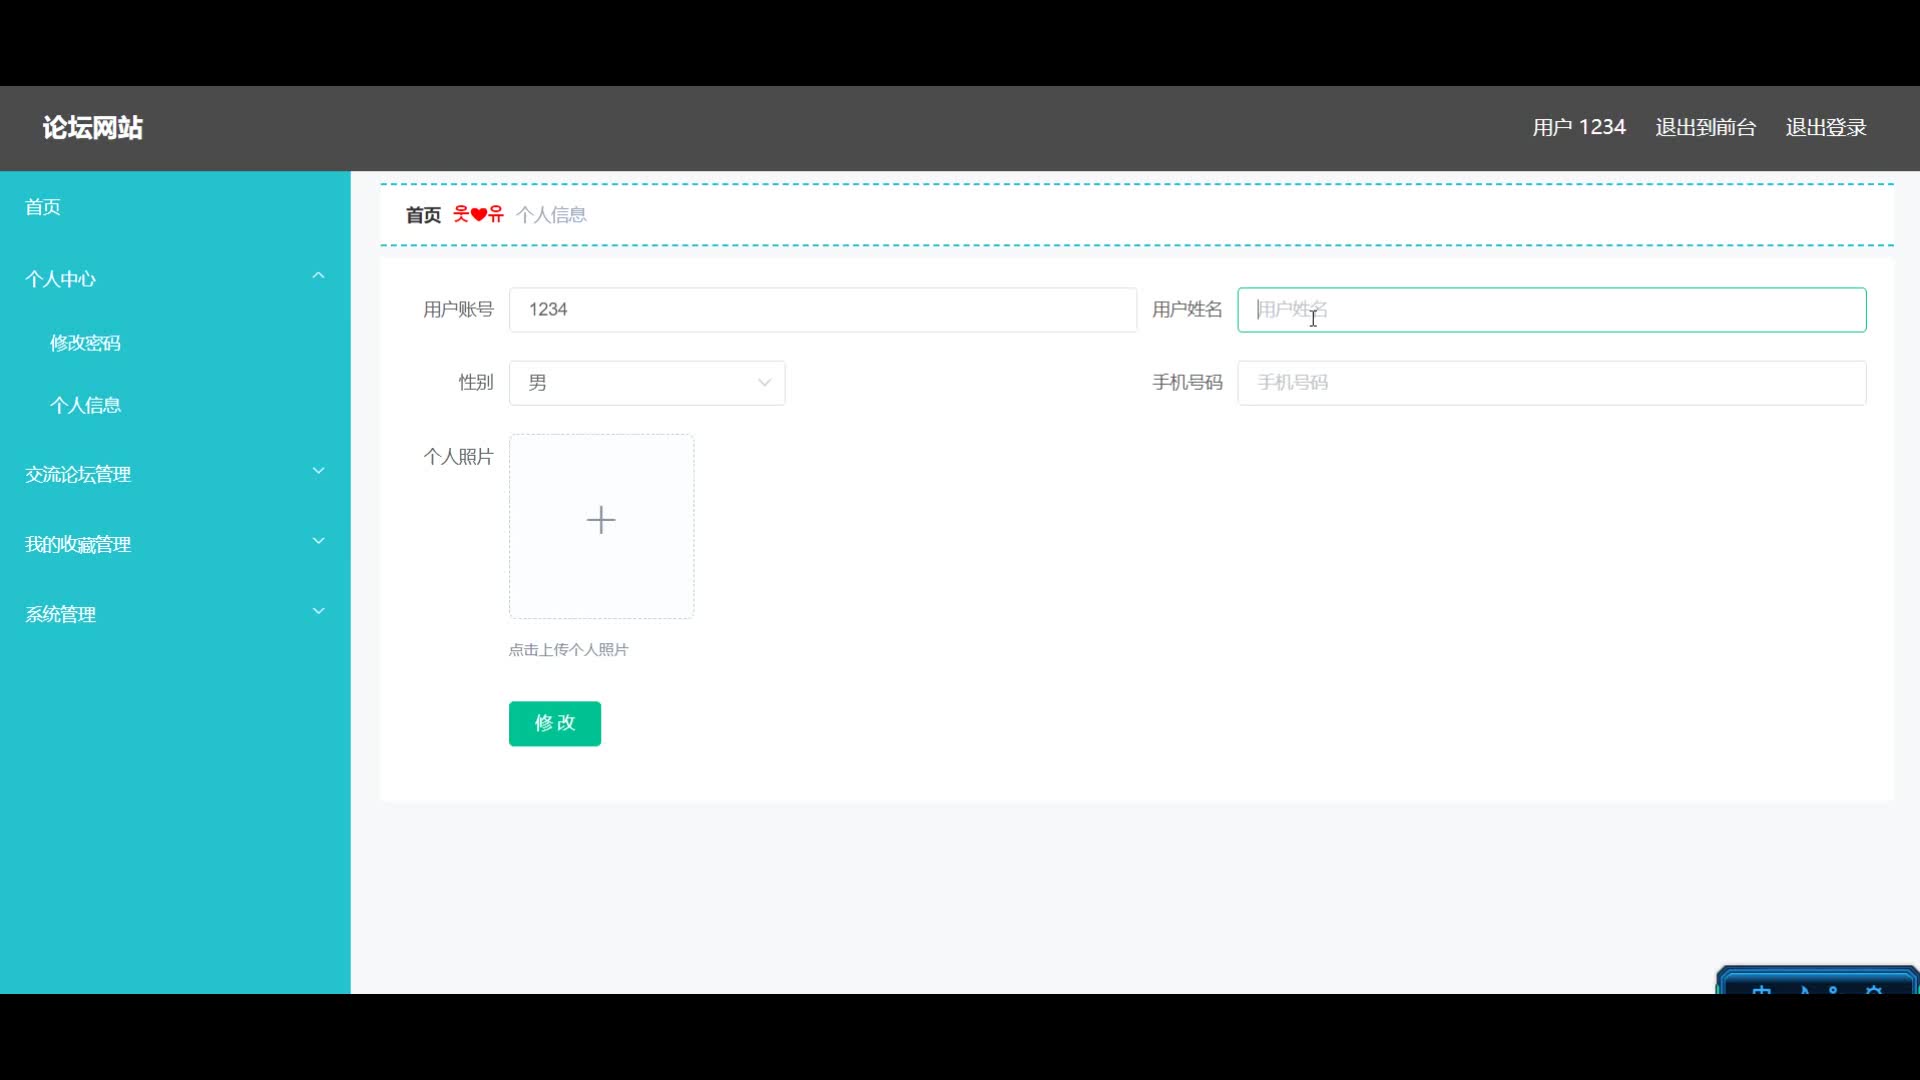Screen dimensions: 1920x1080
Task: Expand the 我的收藏管理 menu chevron
Action: click(x=319, y=541)
